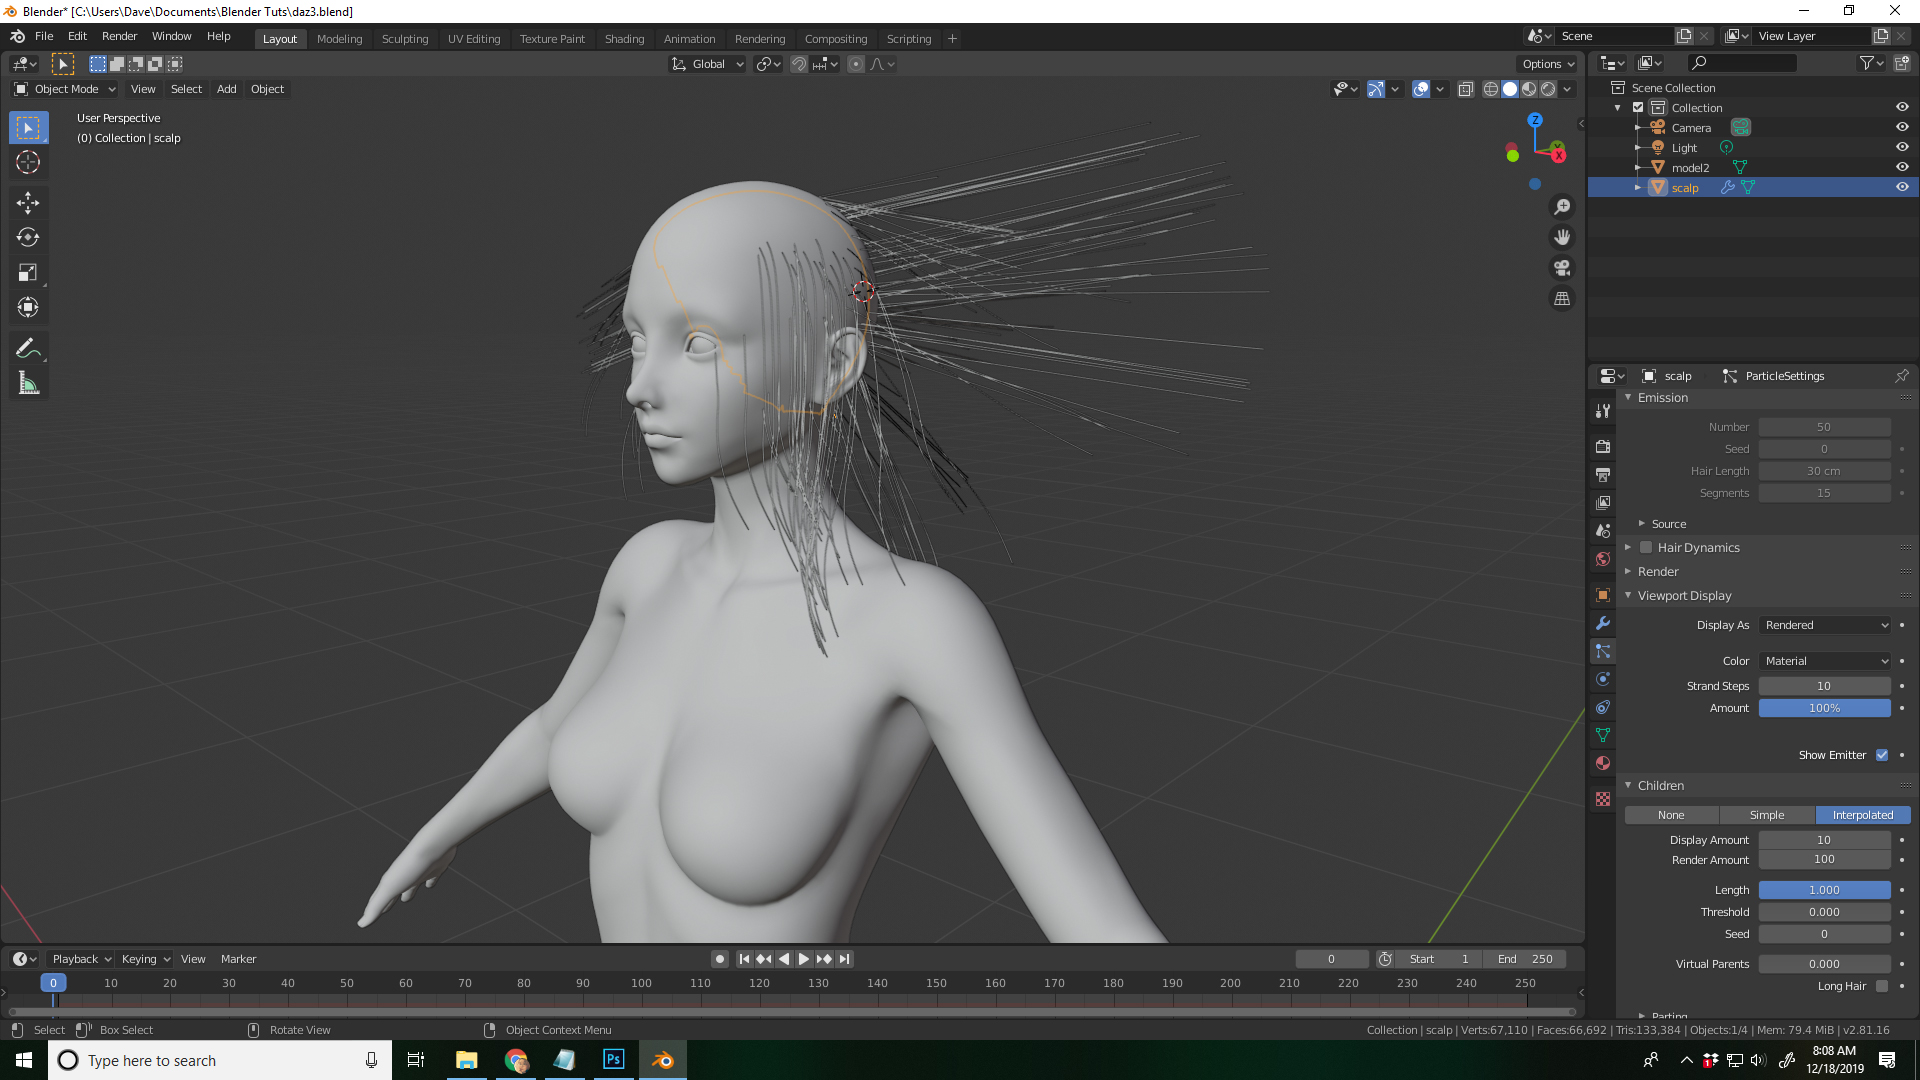The height and width of the screenshot is (1080, 1920).
Task: Select the Rotate tool
Action: [28, 238]
